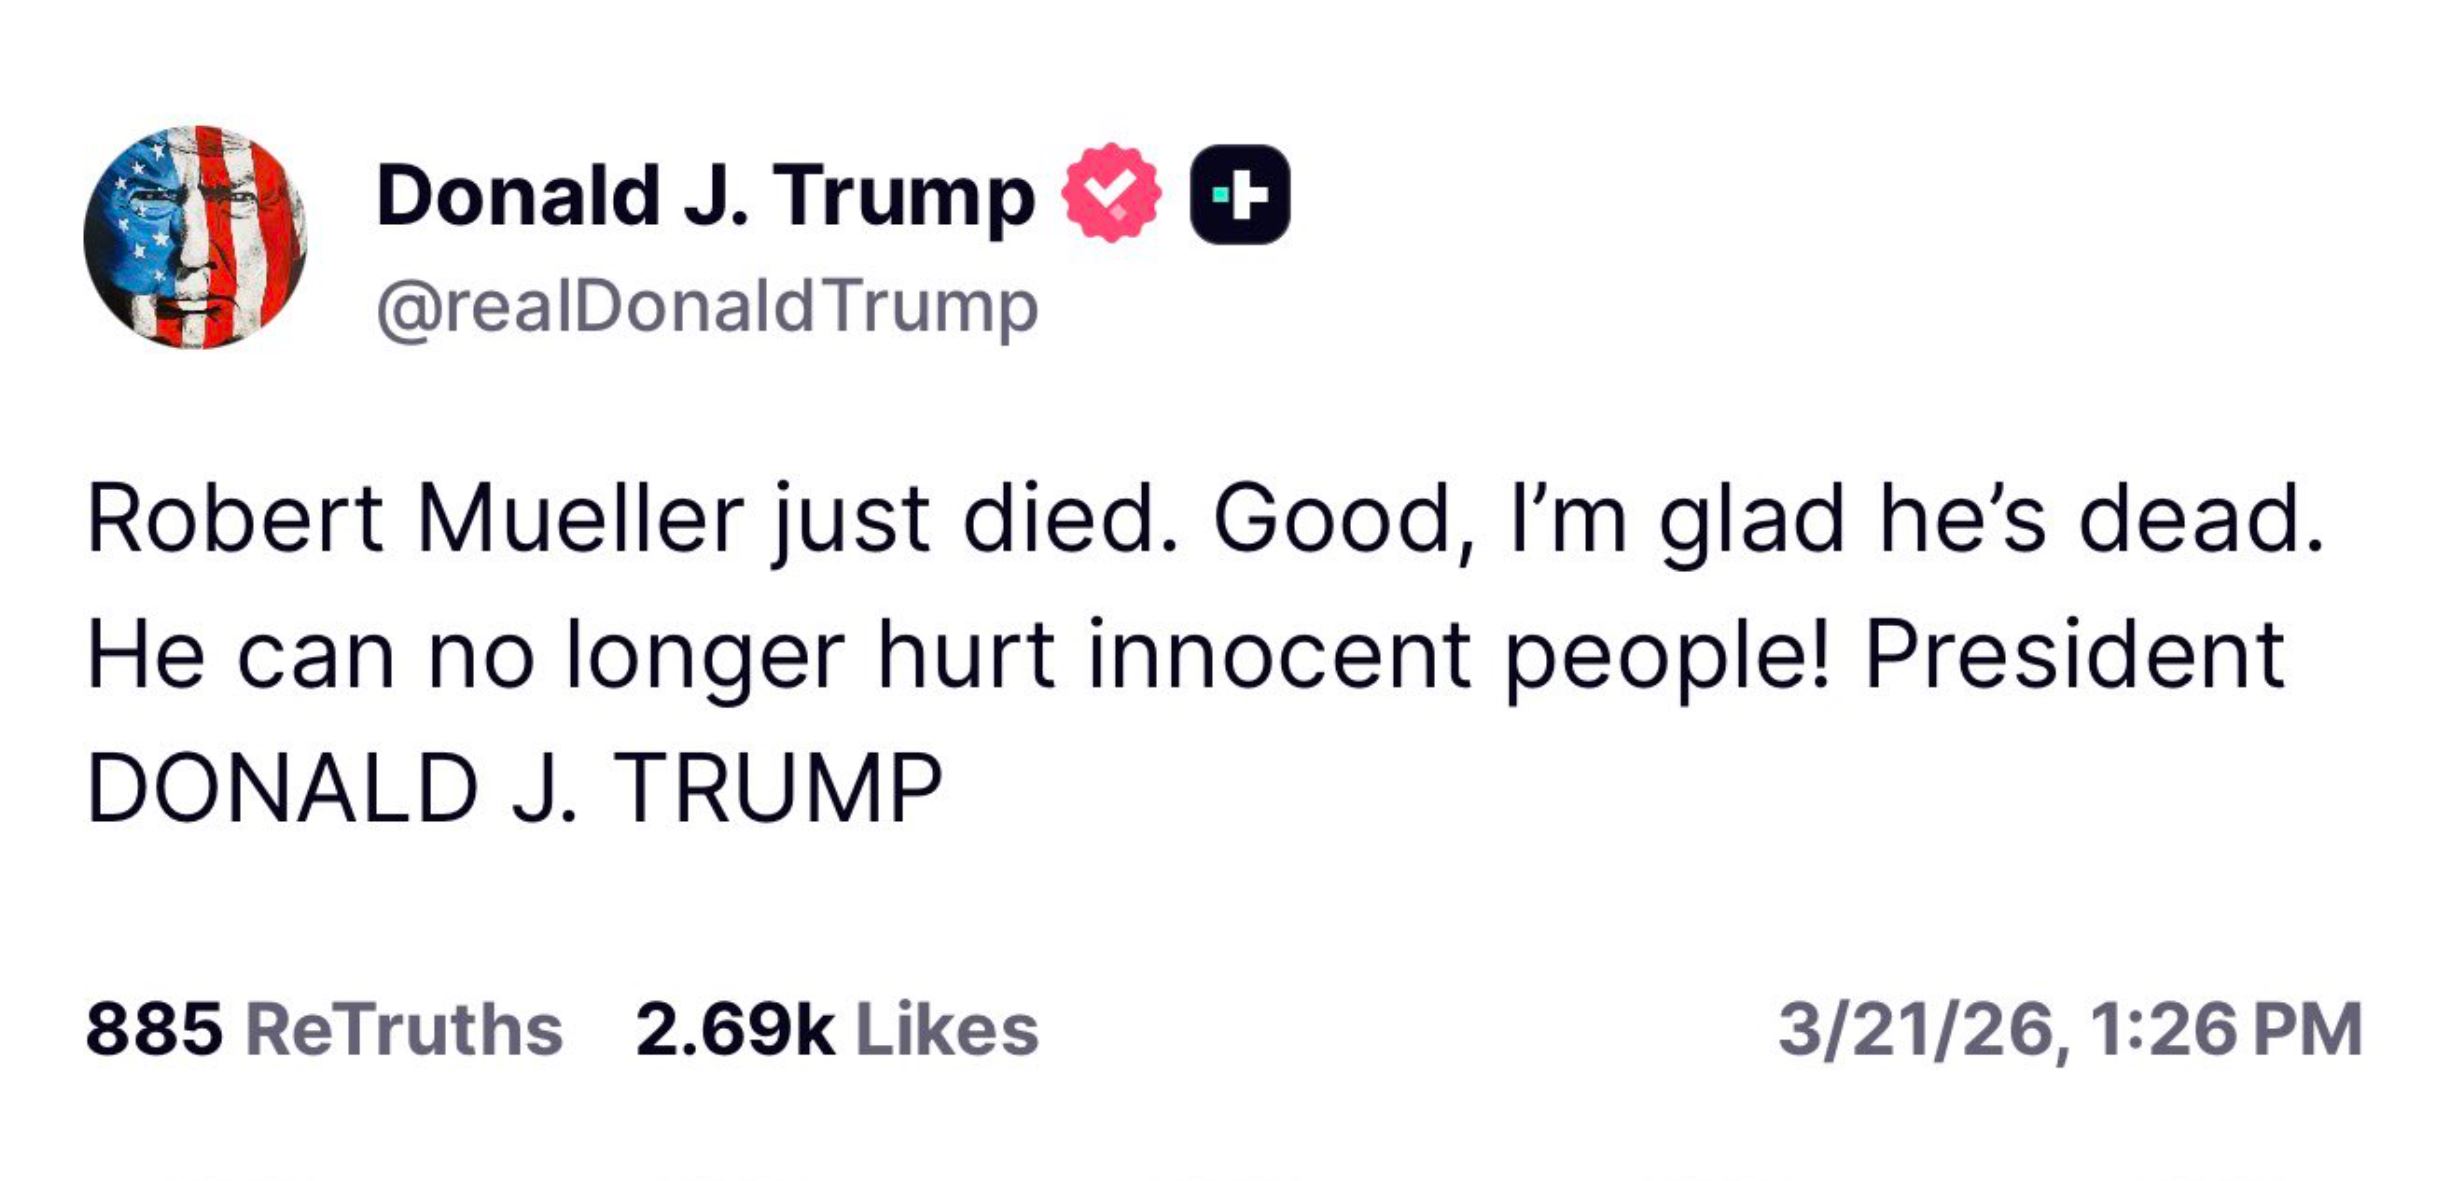The width and height of the screenshot is (2437, 1181).
Task: View the 885 ReTruths list
Action: tap(324, 1029)
